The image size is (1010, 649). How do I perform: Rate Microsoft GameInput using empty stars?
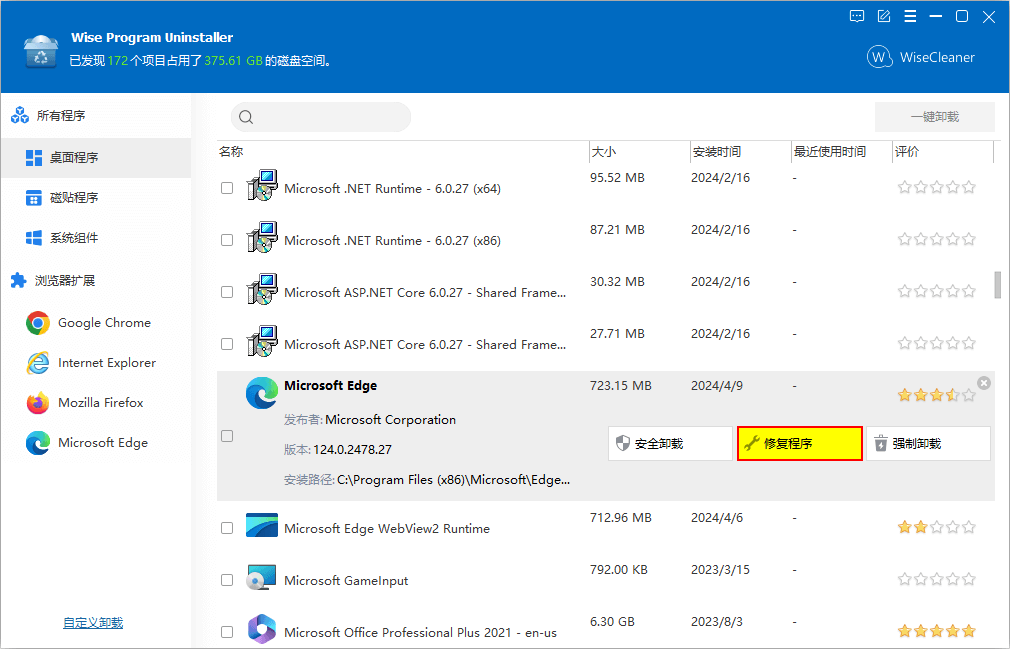(937, 579)
